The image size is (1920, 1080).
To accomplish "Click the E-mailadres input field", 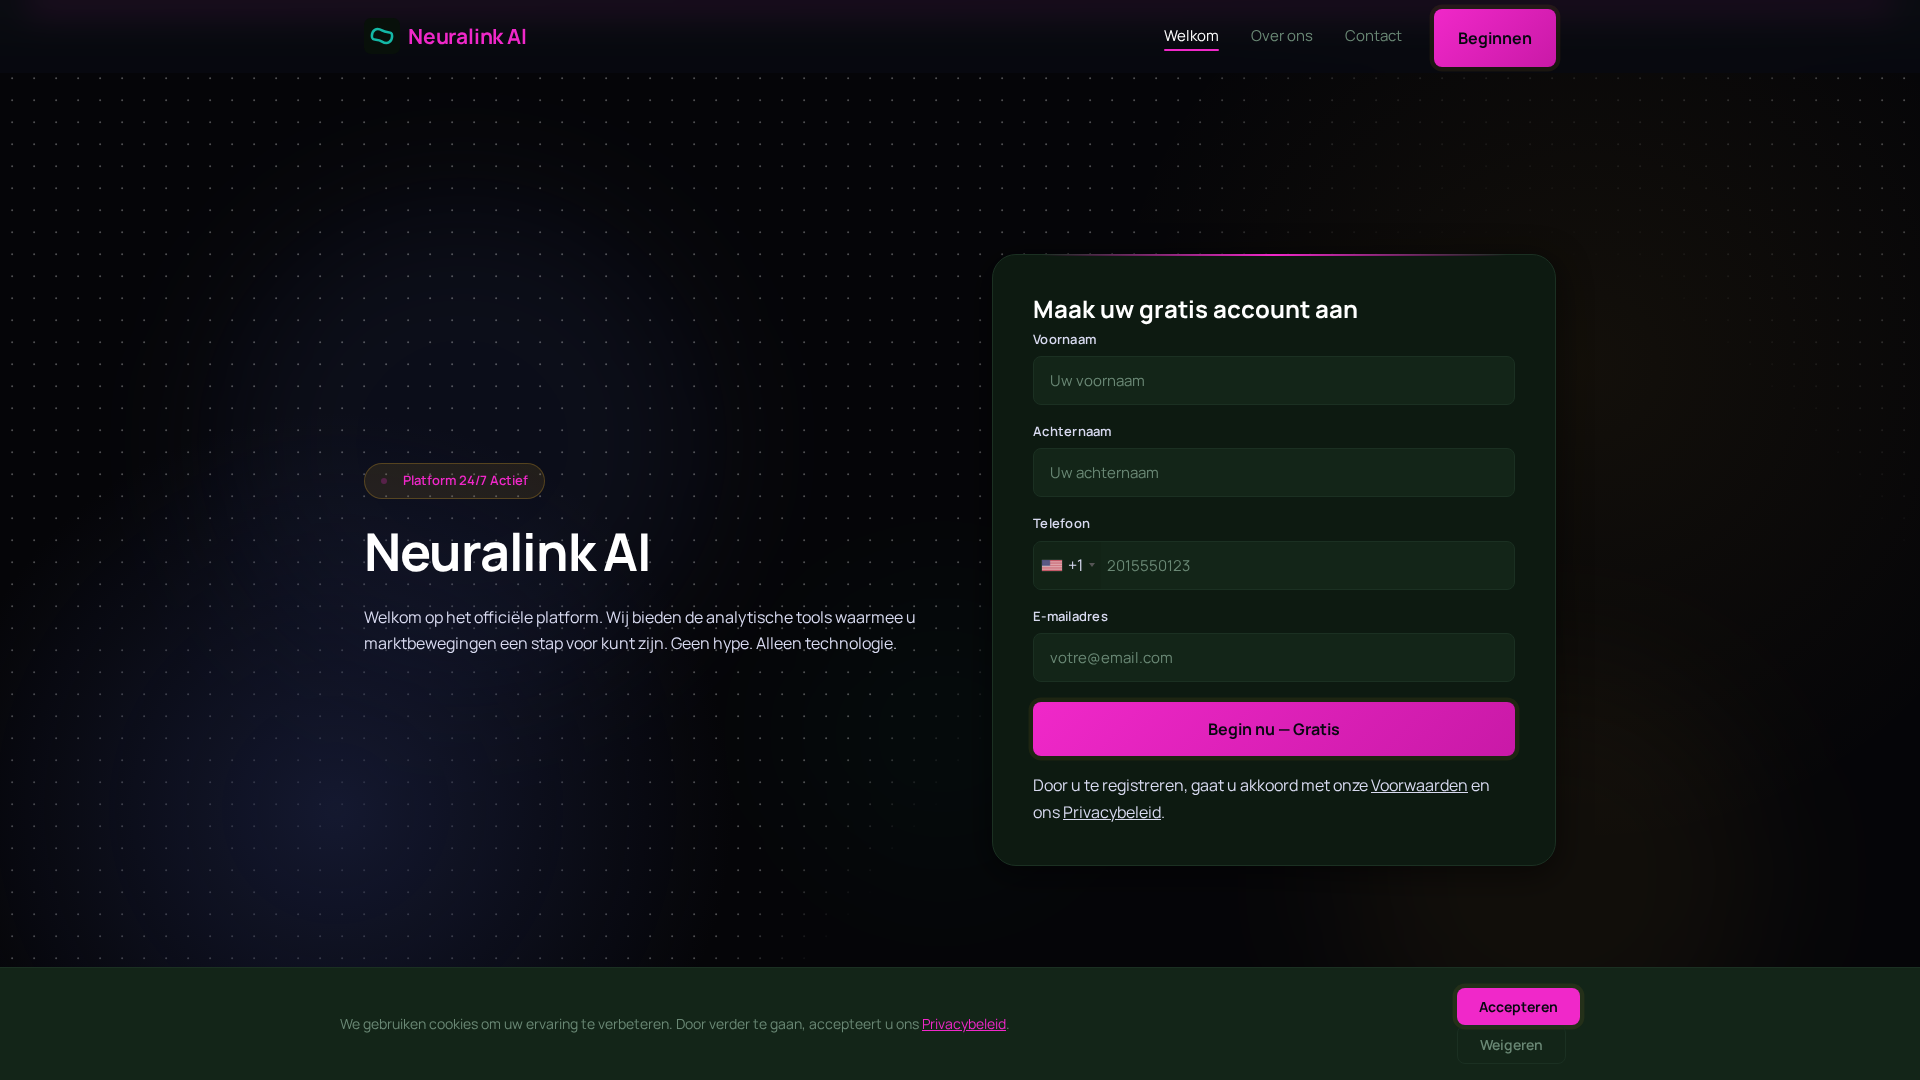I will 1273,658.
